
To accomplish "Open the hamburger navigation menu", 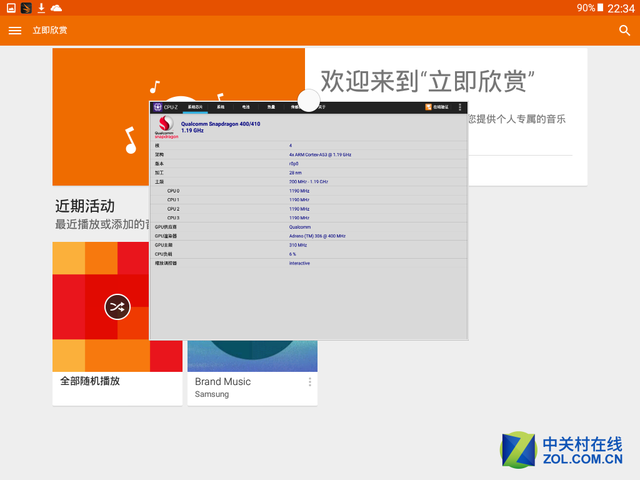I will (x=15, y=31).
